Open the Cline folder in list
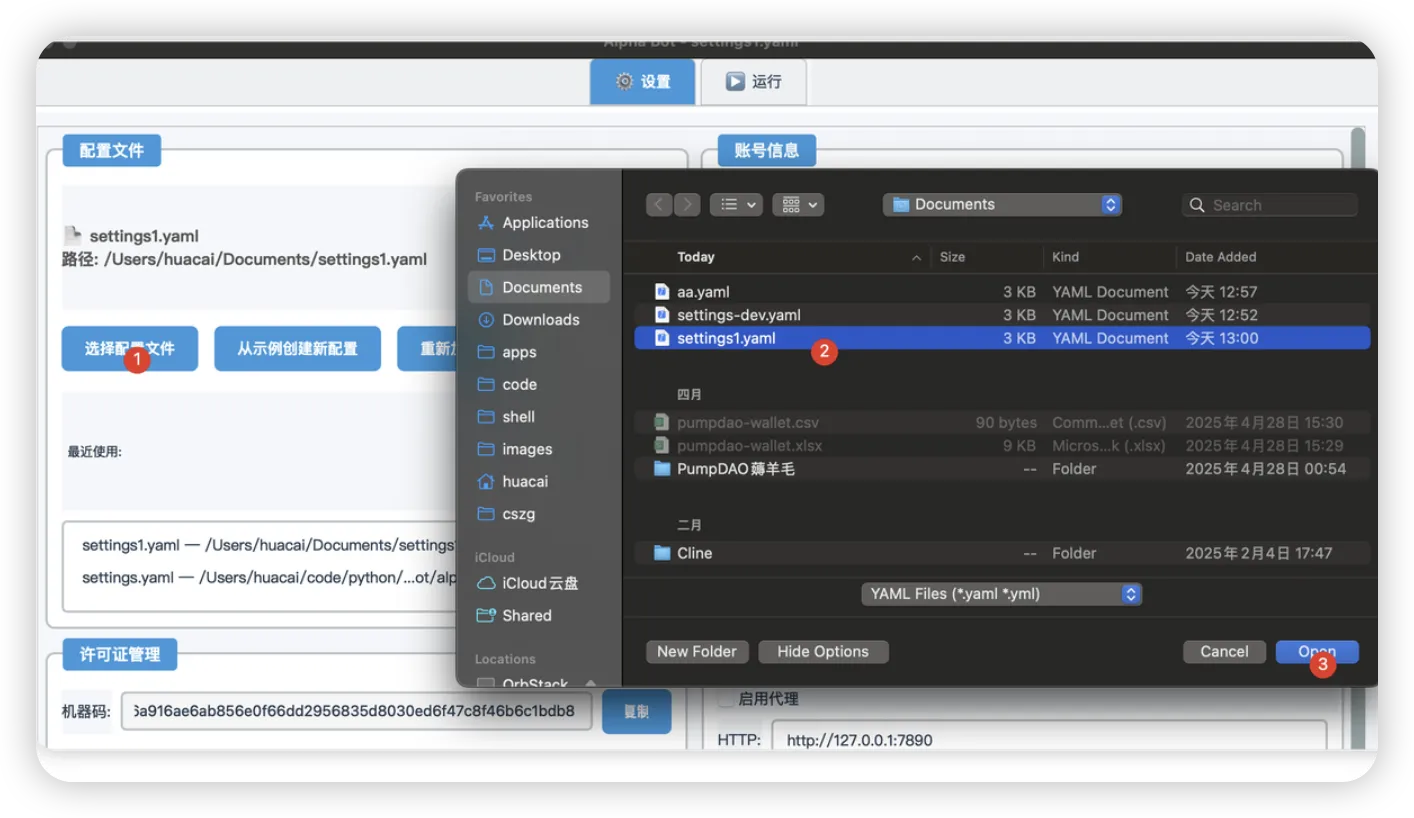1414x818 pixels. click(694, 553)
